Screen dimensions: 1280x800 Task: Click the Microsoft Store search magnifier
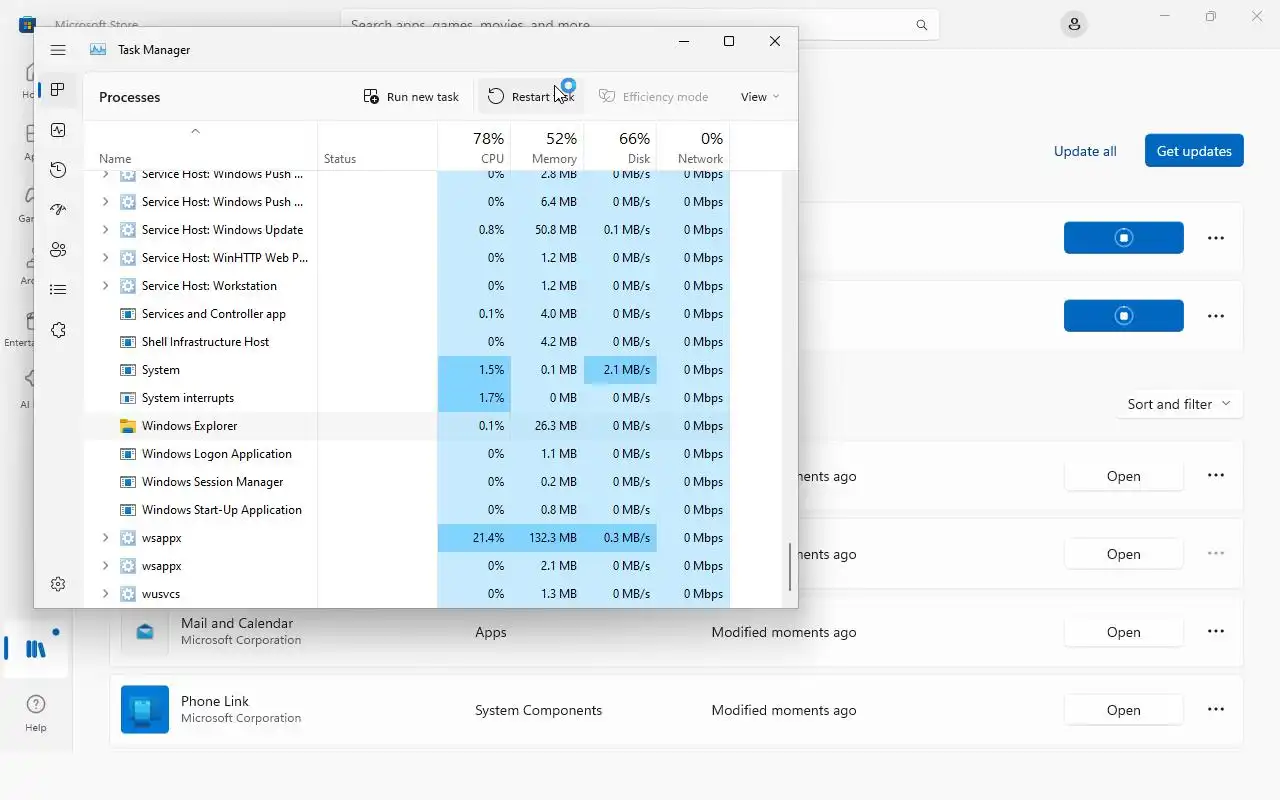[x=921, y=25]
